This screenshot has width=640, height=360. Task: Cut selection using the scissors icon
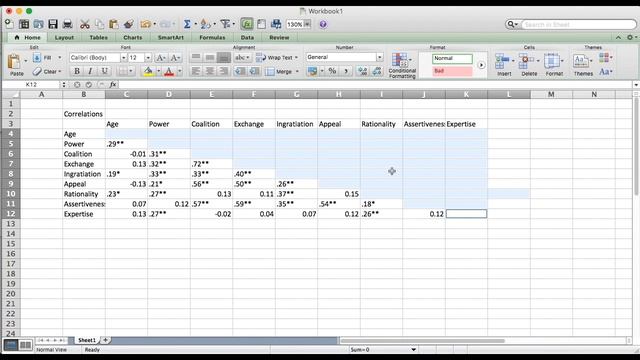(x=85, y=24)
